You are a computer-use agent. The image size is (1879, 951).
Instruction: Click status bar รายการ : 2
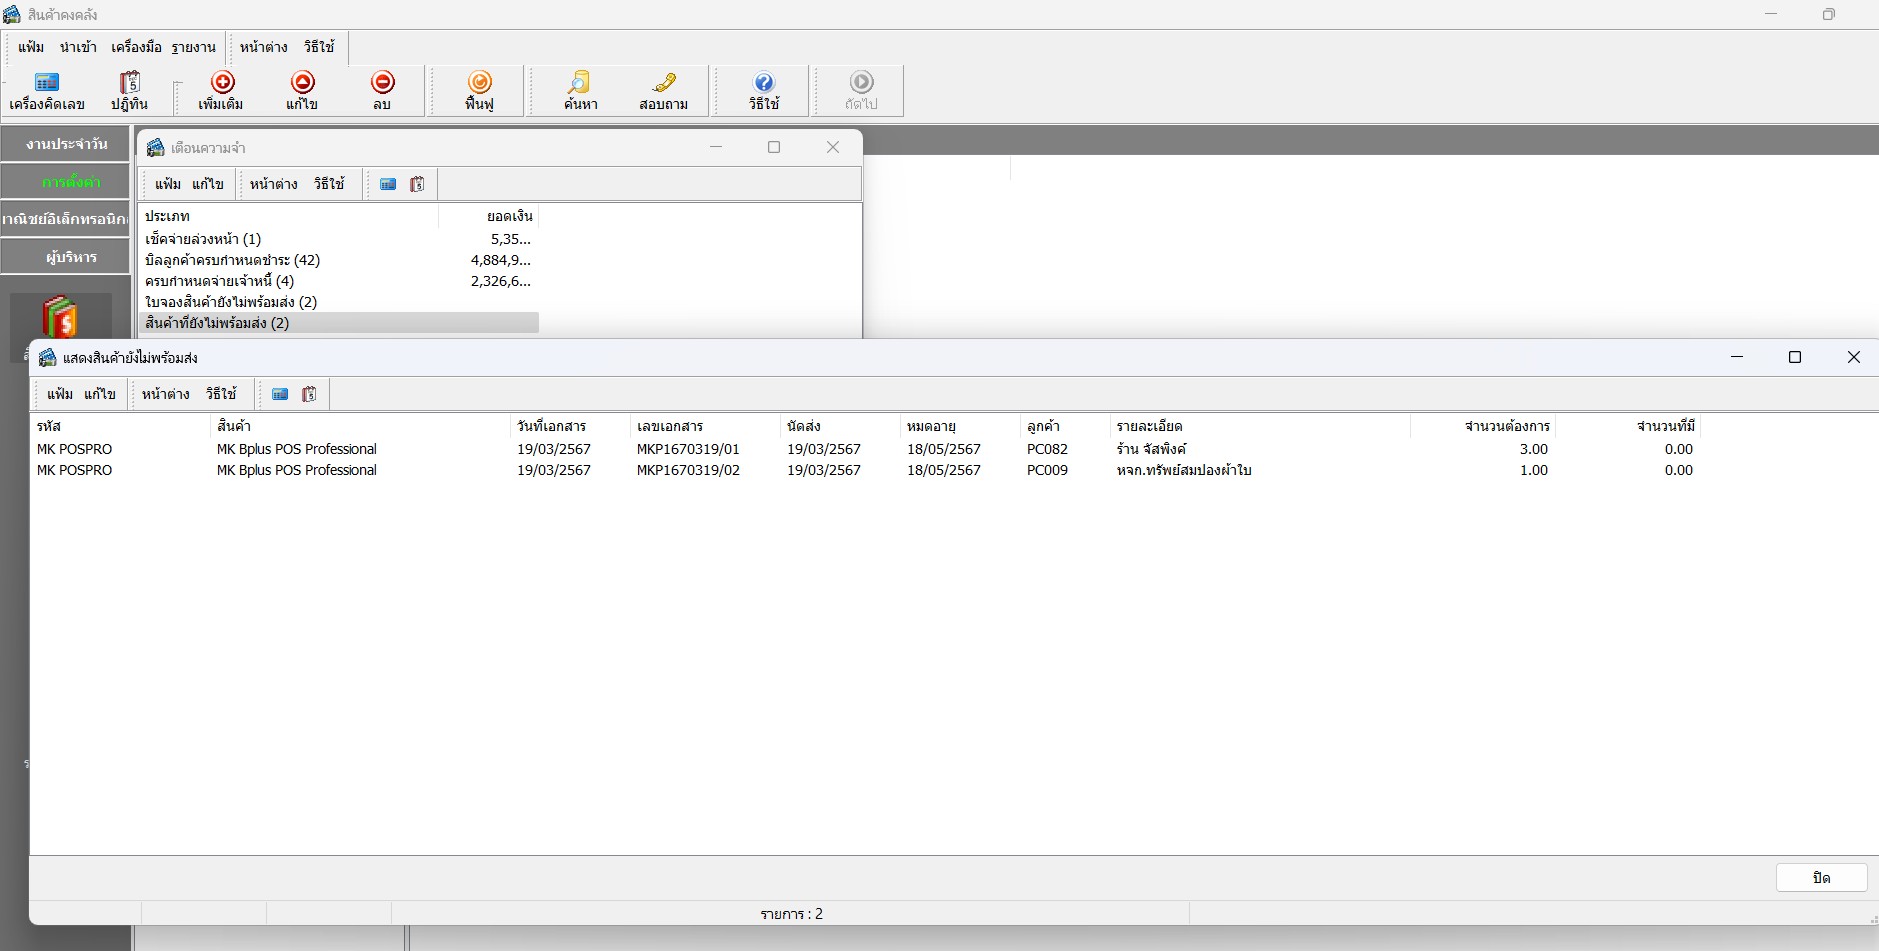point(791,914)
